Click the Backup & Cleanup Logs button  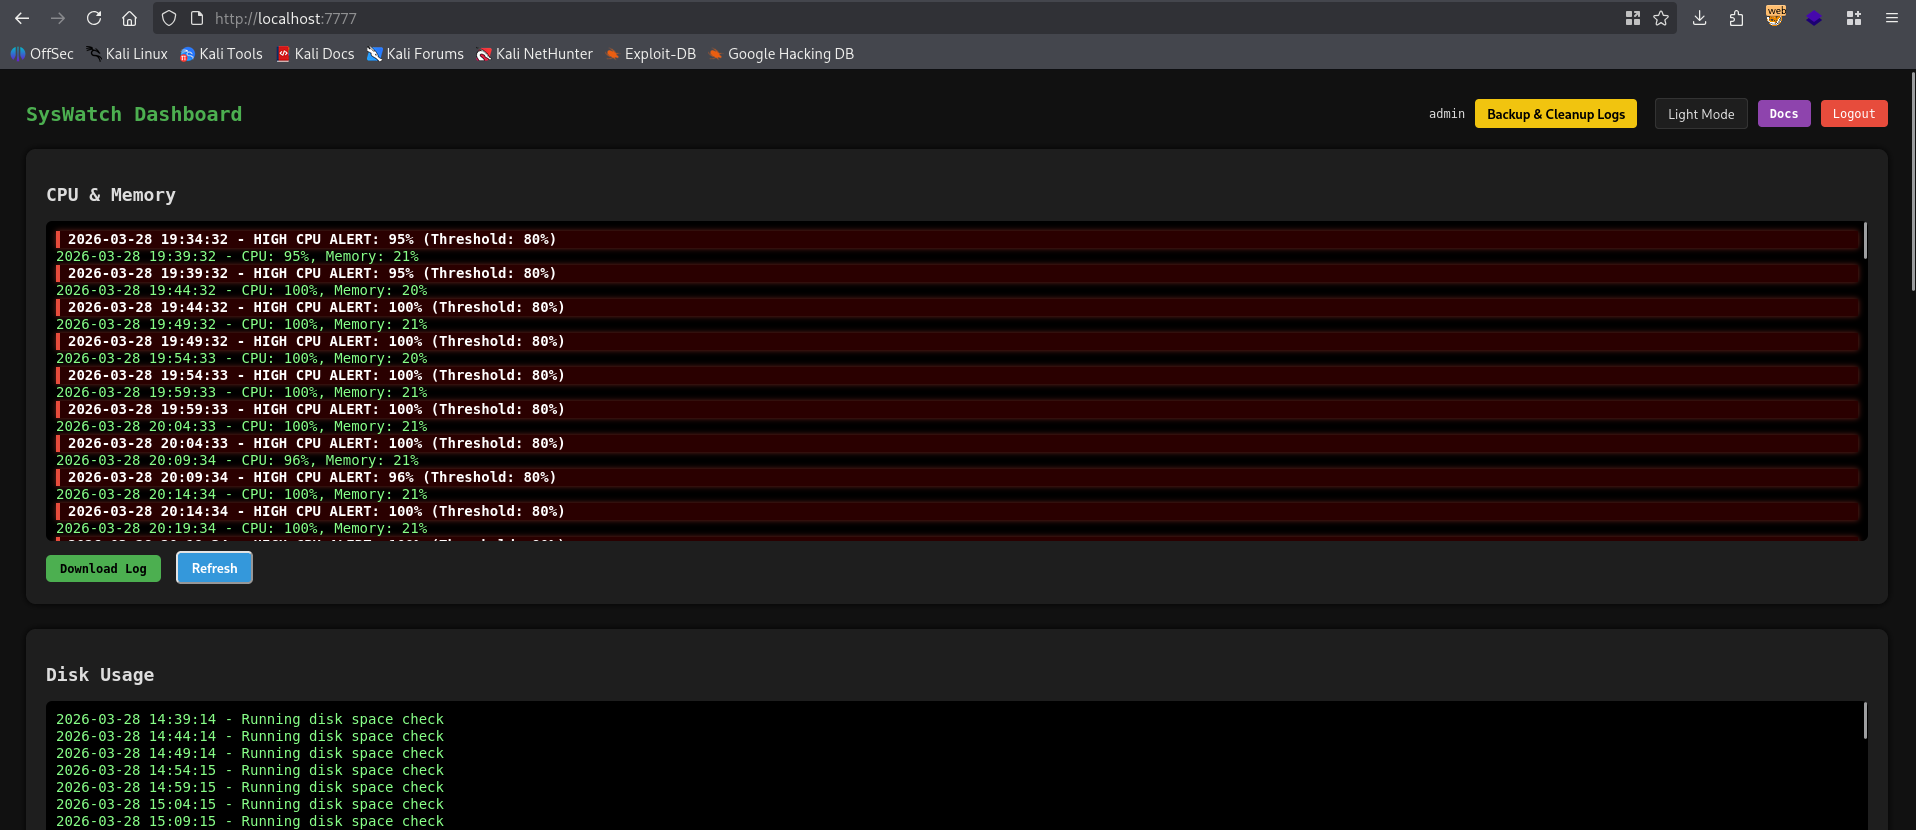tap(1556, 114)
